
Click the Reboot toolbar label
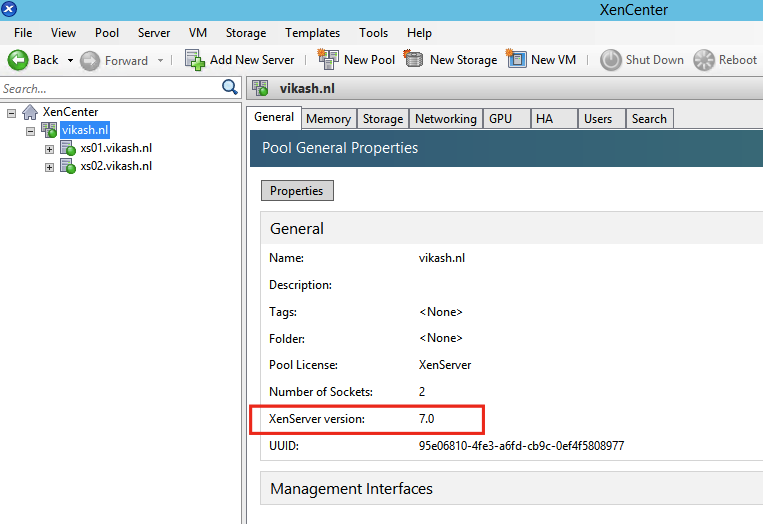738,60
